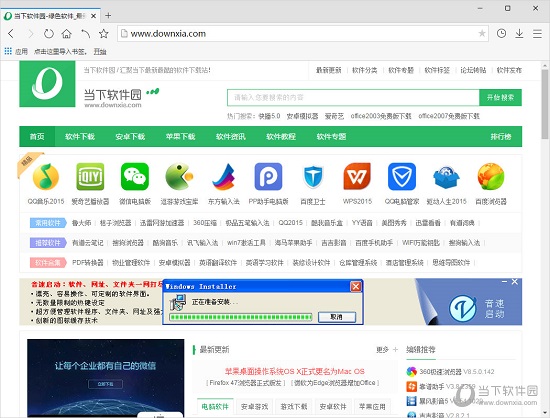This screenshot has height=418, width=550.
Task: Open the 百度卫士 shield icon
Action: (x=313, y=176)
